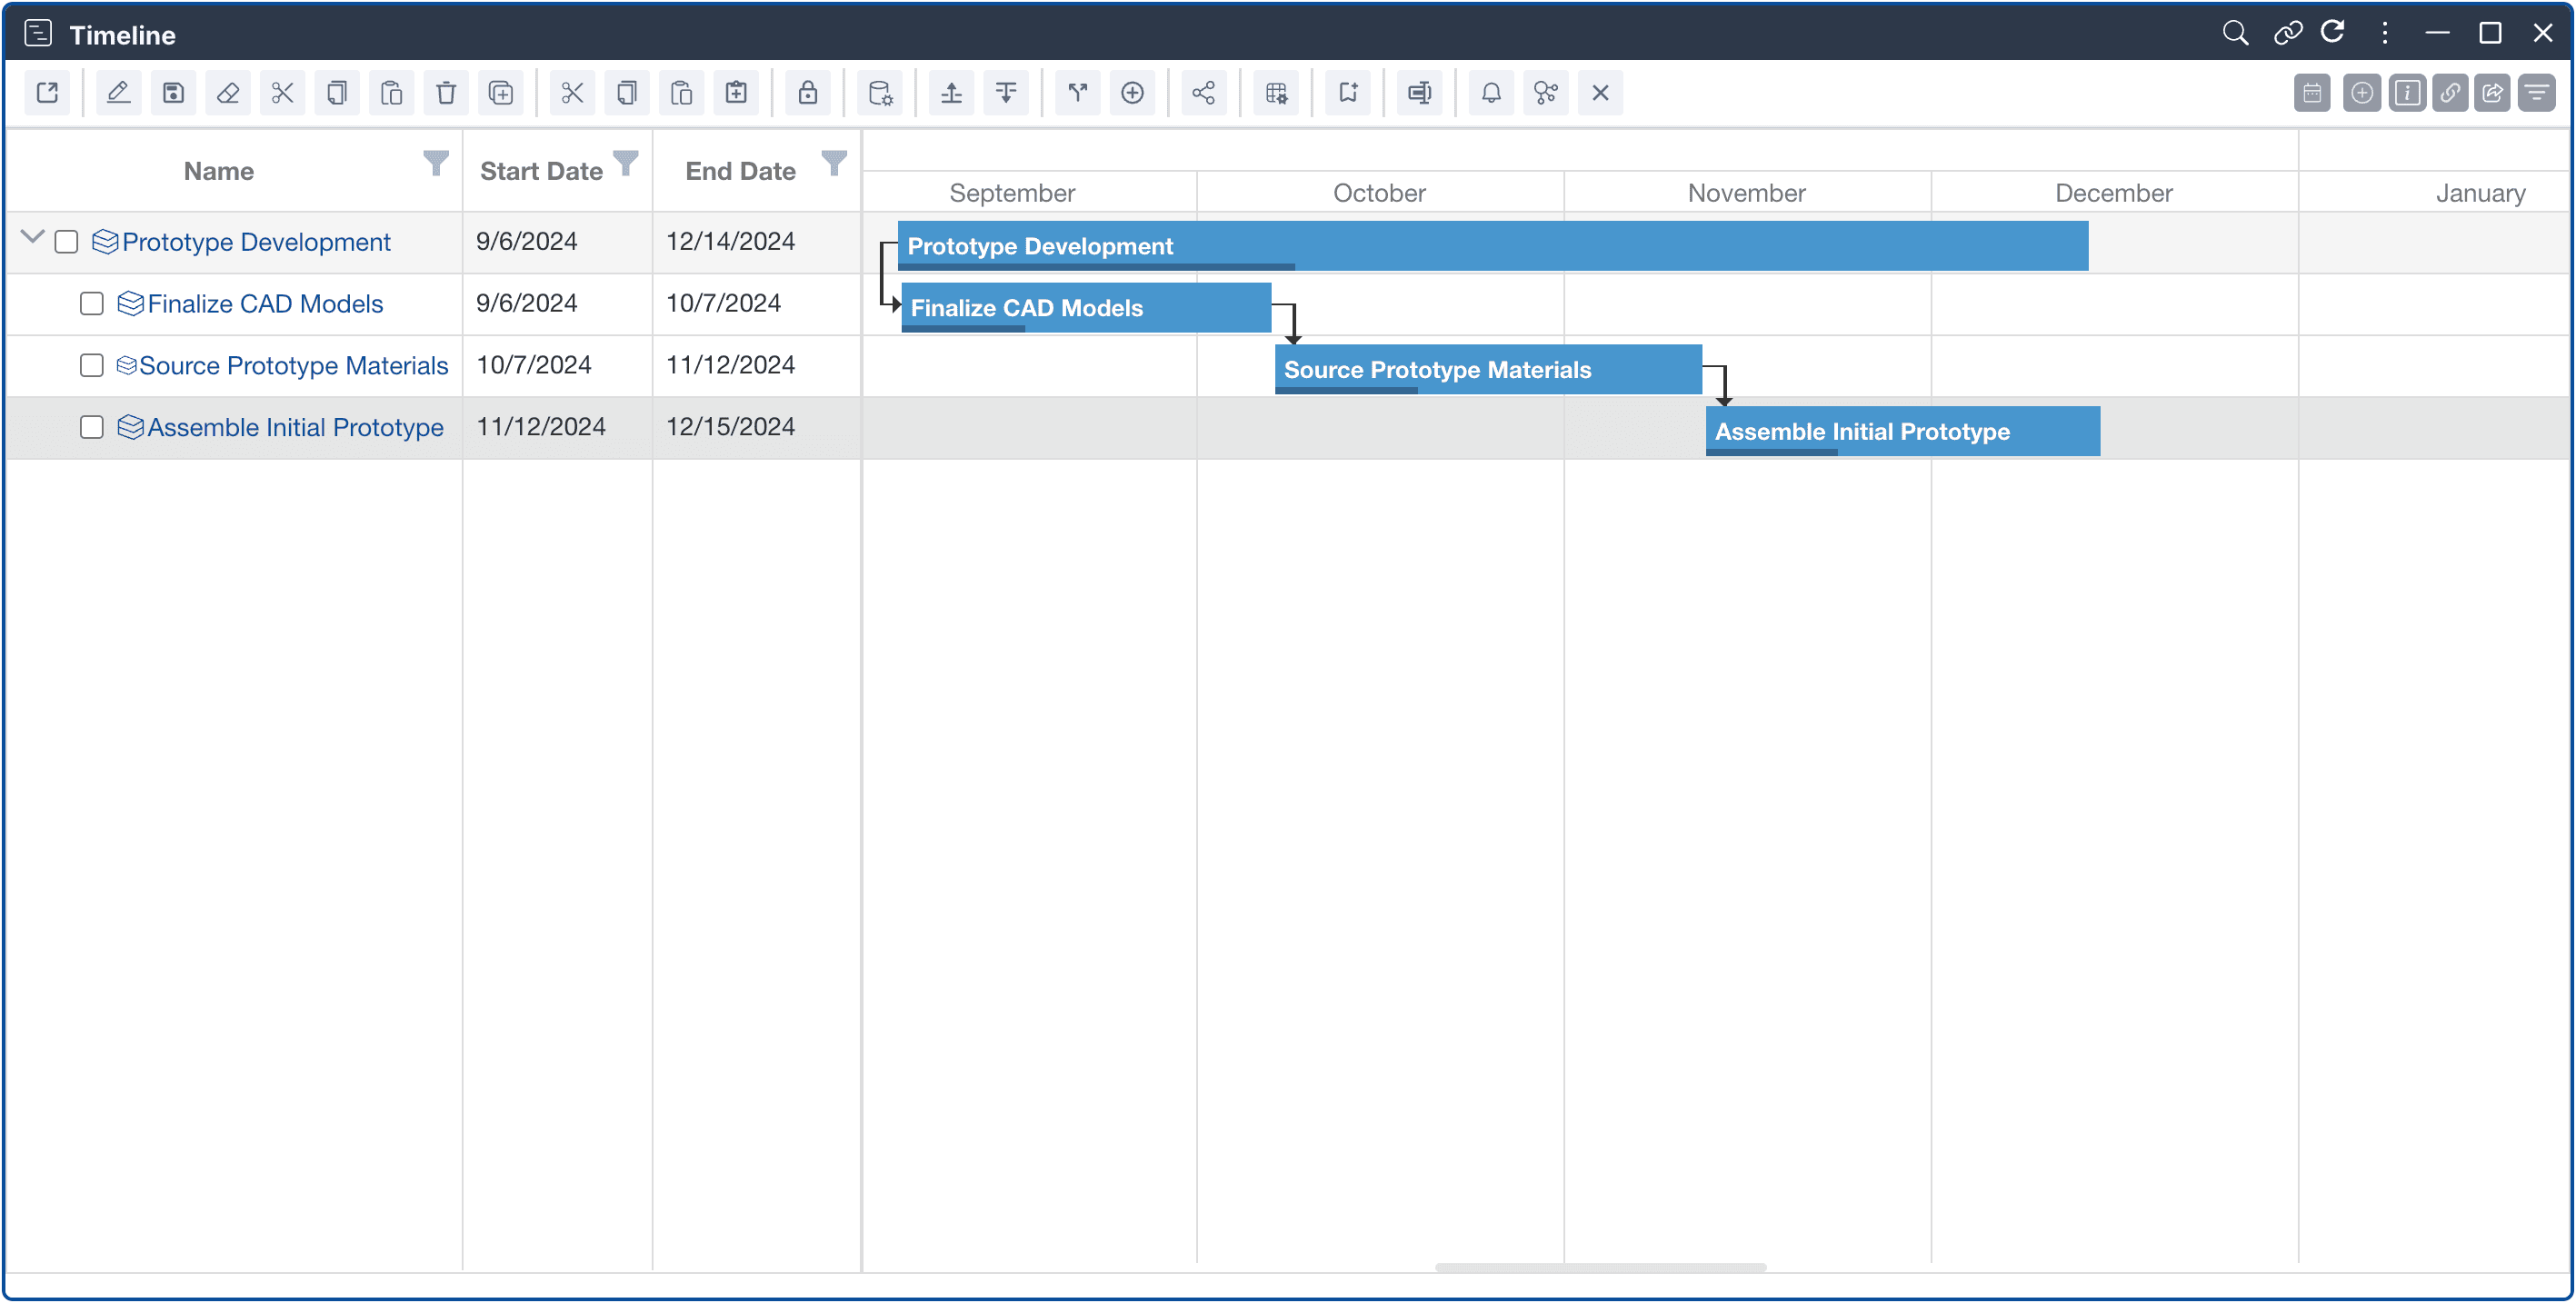
Task: Open search in the title bar
Action: [2235, 33]
